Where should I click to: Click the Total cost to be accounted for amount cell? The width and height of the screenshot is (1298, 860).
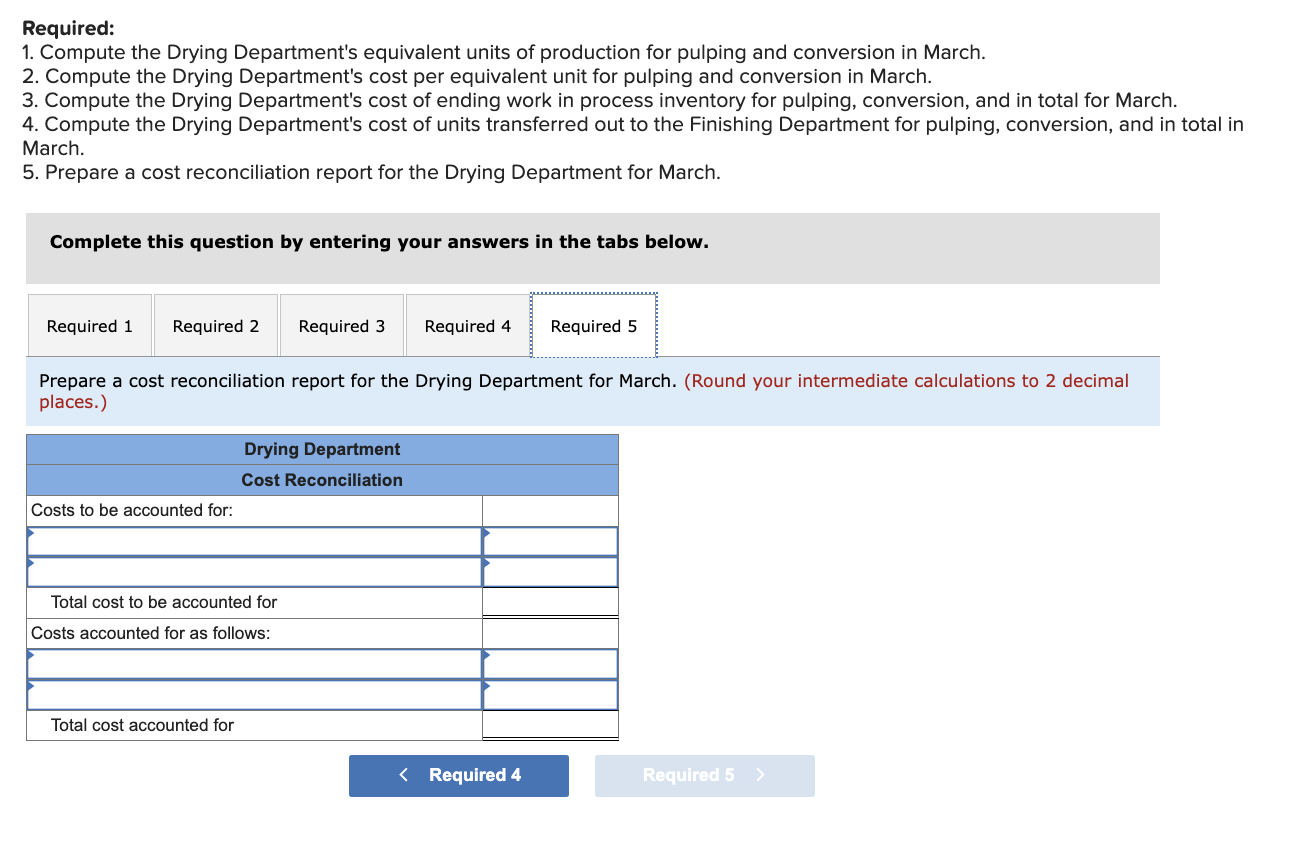tap(550, 602)
